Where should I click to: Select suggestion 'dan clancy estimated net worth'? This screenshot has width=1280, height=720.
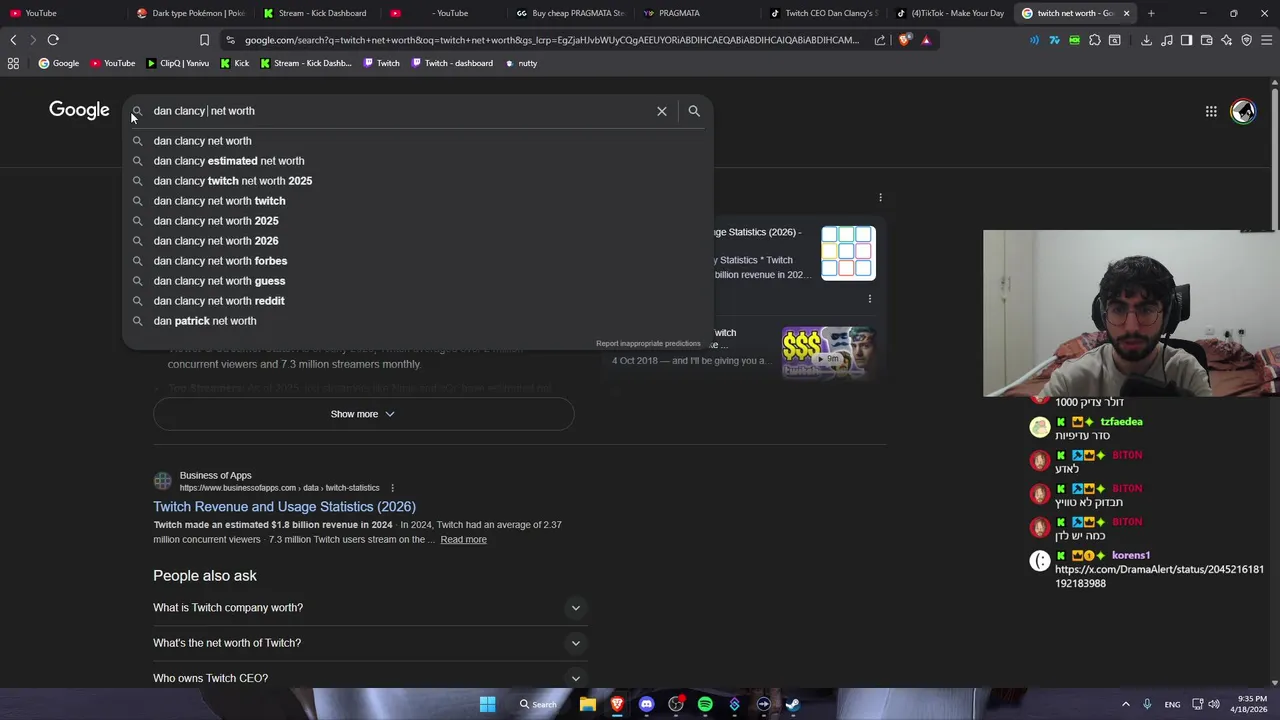pos(418,161)
